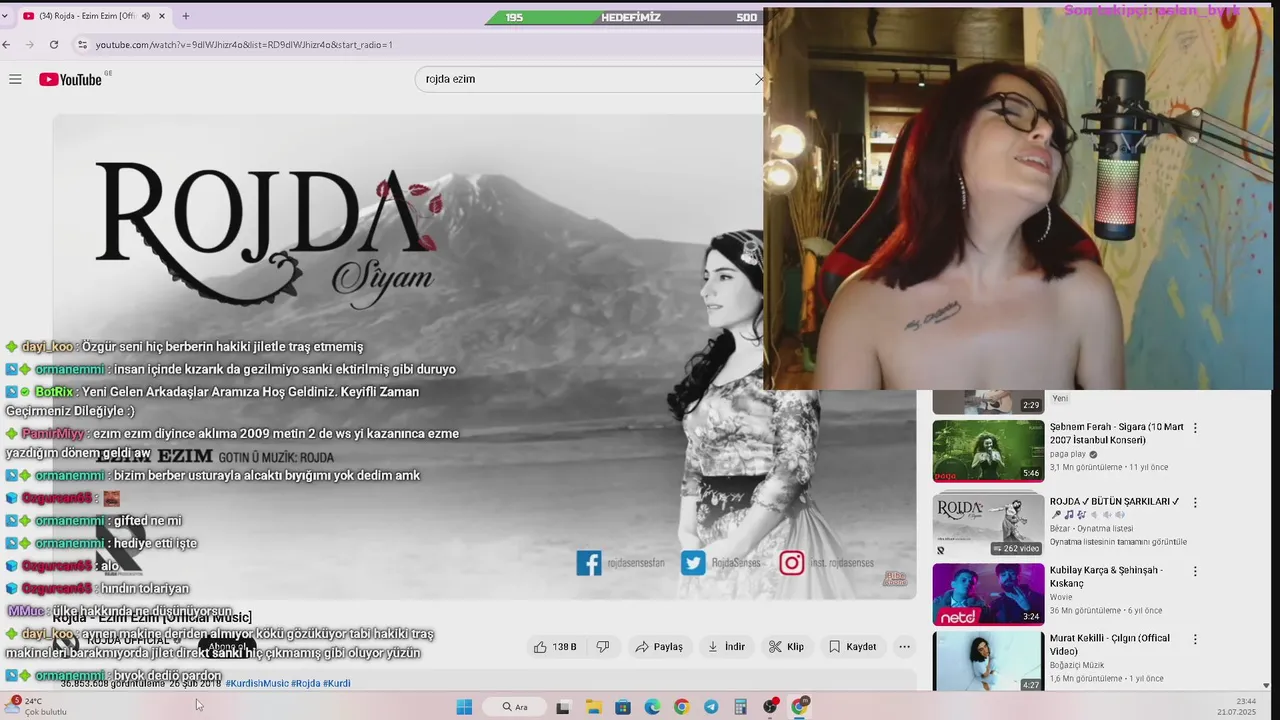Open site info icon in address bar
Viewport: 1280px width, 720px height.
point(83,44)
